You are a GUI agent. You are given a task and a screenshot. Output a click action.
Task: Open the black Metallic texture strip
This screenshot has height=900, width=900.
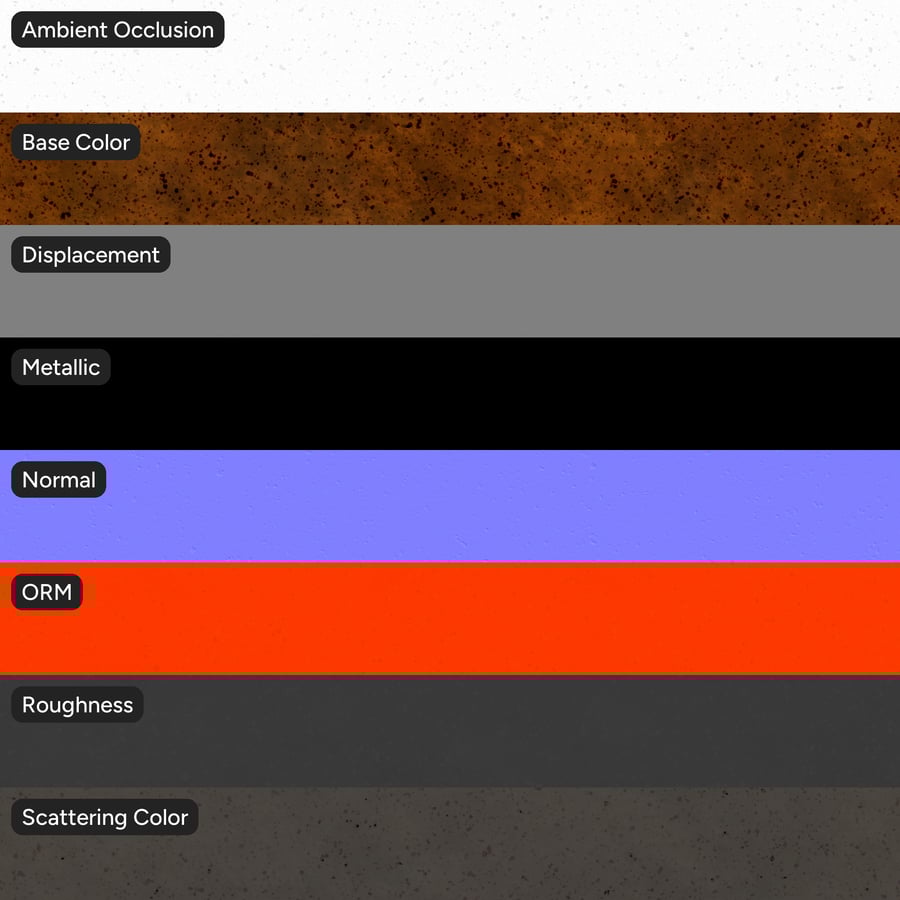point(450,394)
